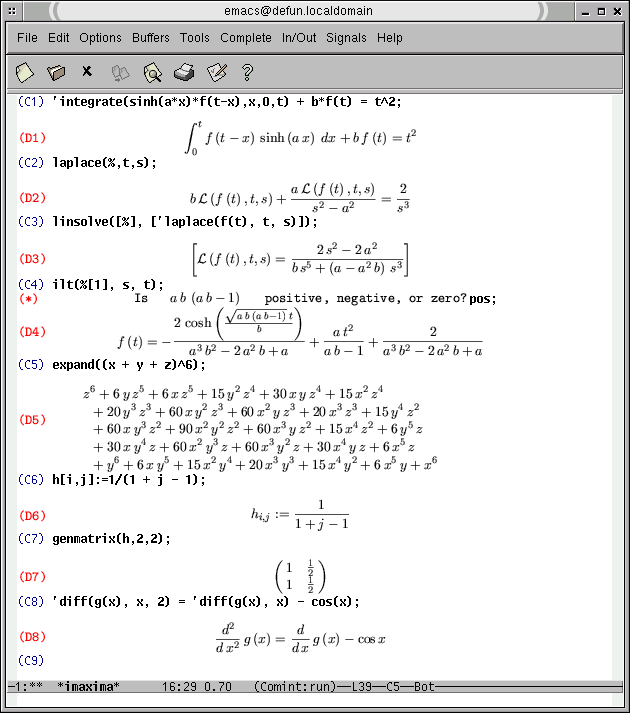Open the Help menu
Viewport: 630px width, 713px height.
pyautogui.click(x=390, y=38)
